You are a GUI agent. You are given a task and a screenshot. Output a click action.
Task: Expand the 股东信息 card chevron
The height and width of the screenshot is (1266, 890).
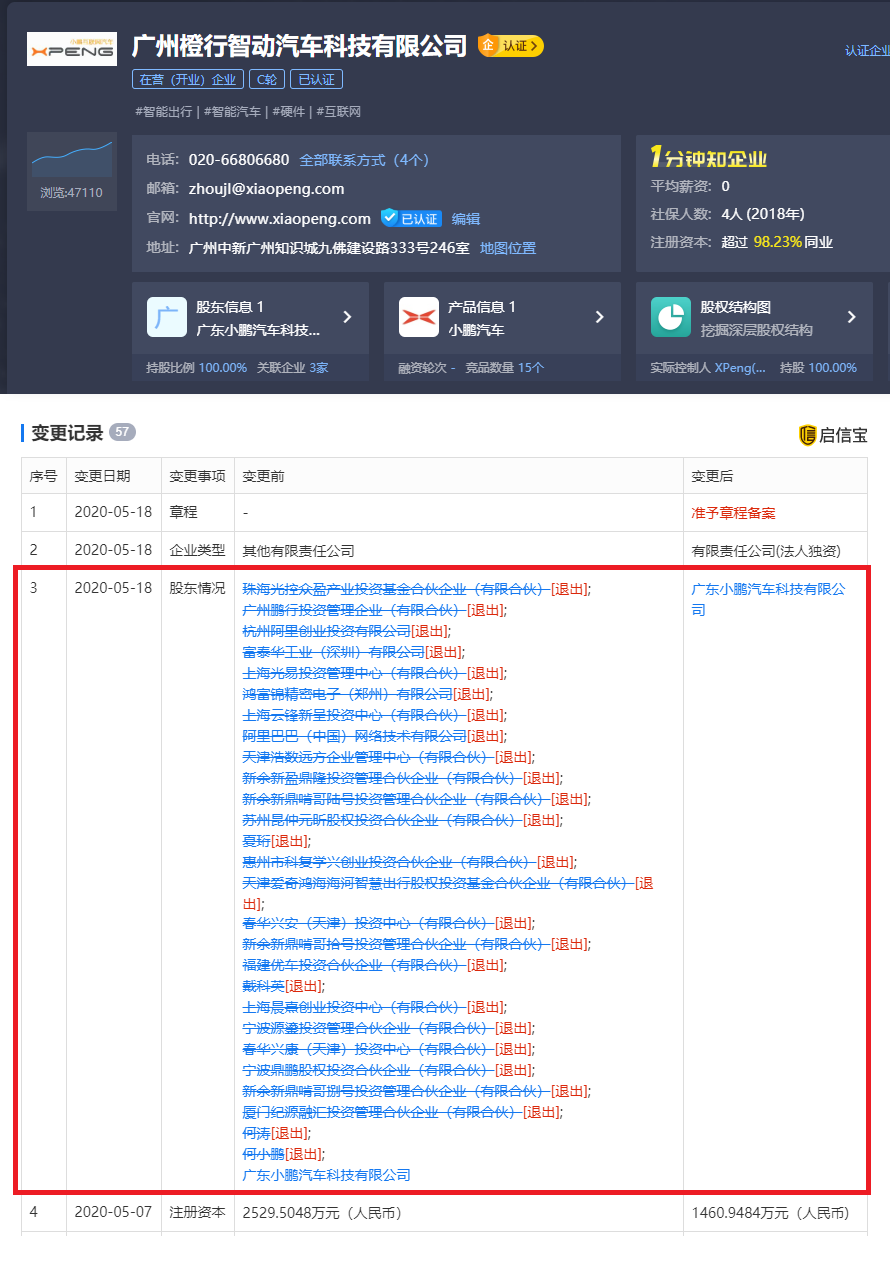pyautogui.click(x=348, y=318)
